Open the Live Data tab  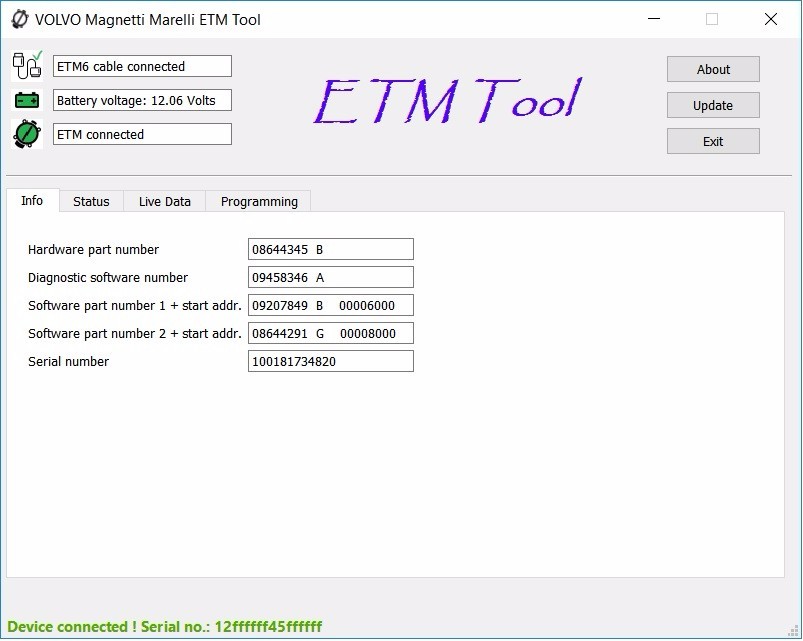point(163,201)
